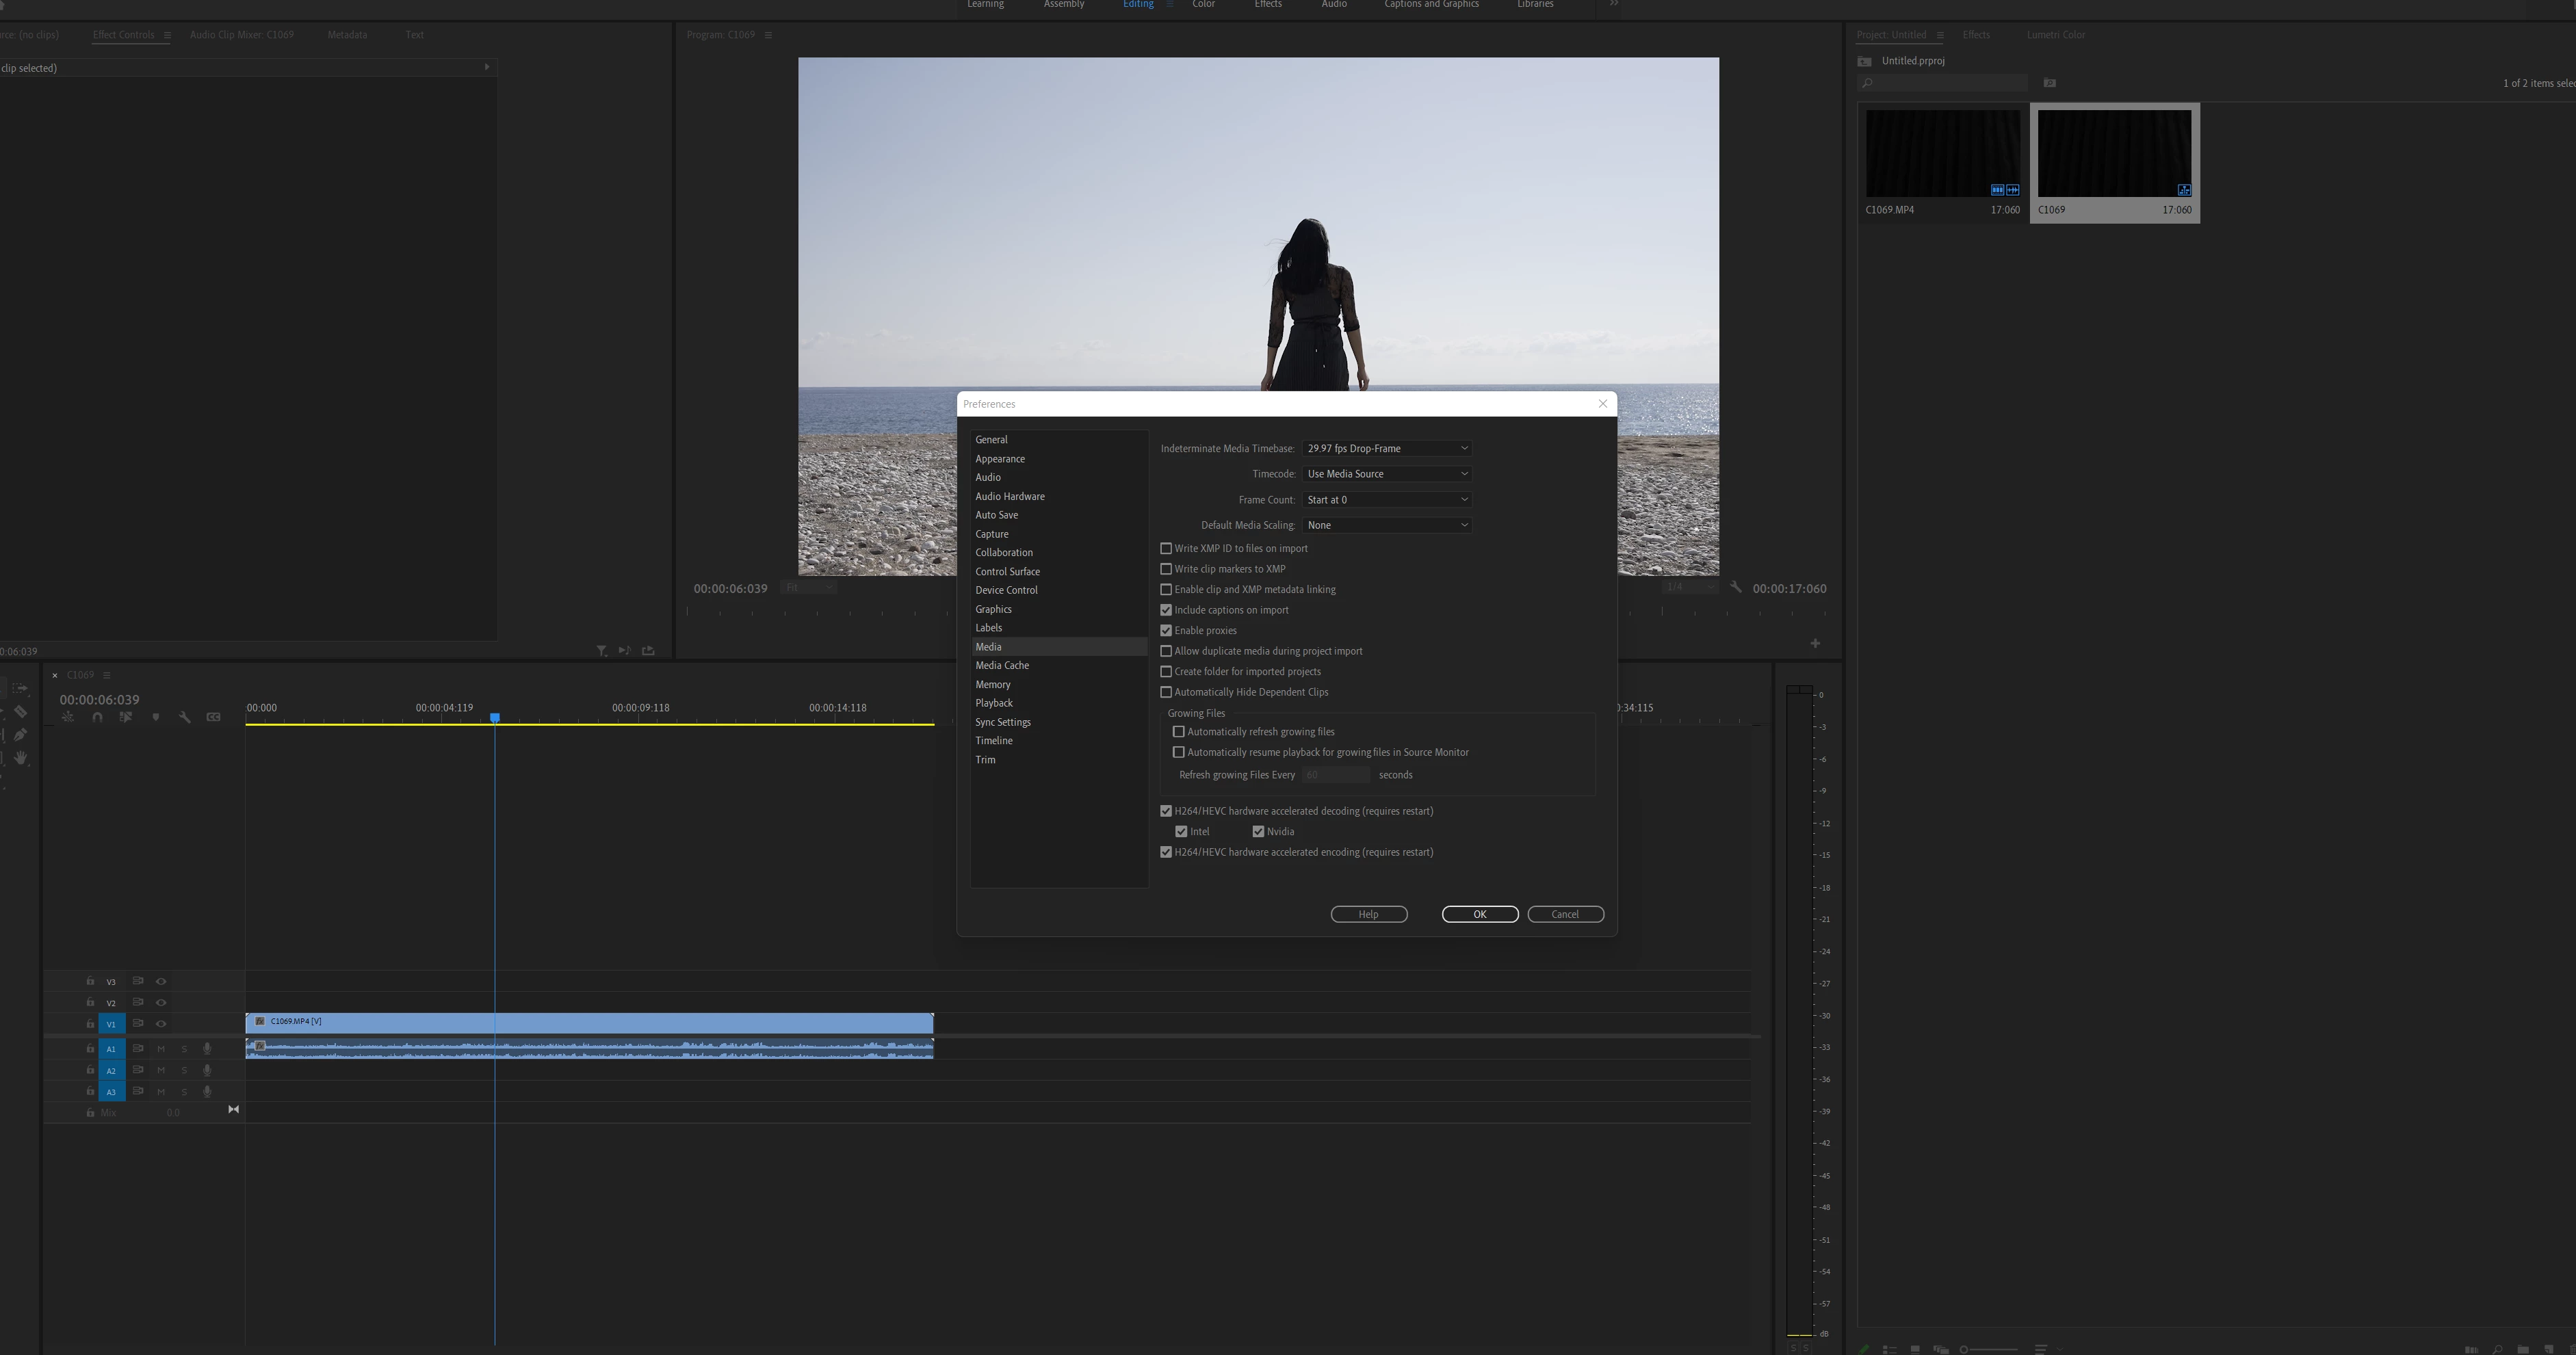Click OK in Preferences dialog
Image resolution: width=2576 pixels, height=1355 pixels.
pyautogui.click(x=1479, y=914)
